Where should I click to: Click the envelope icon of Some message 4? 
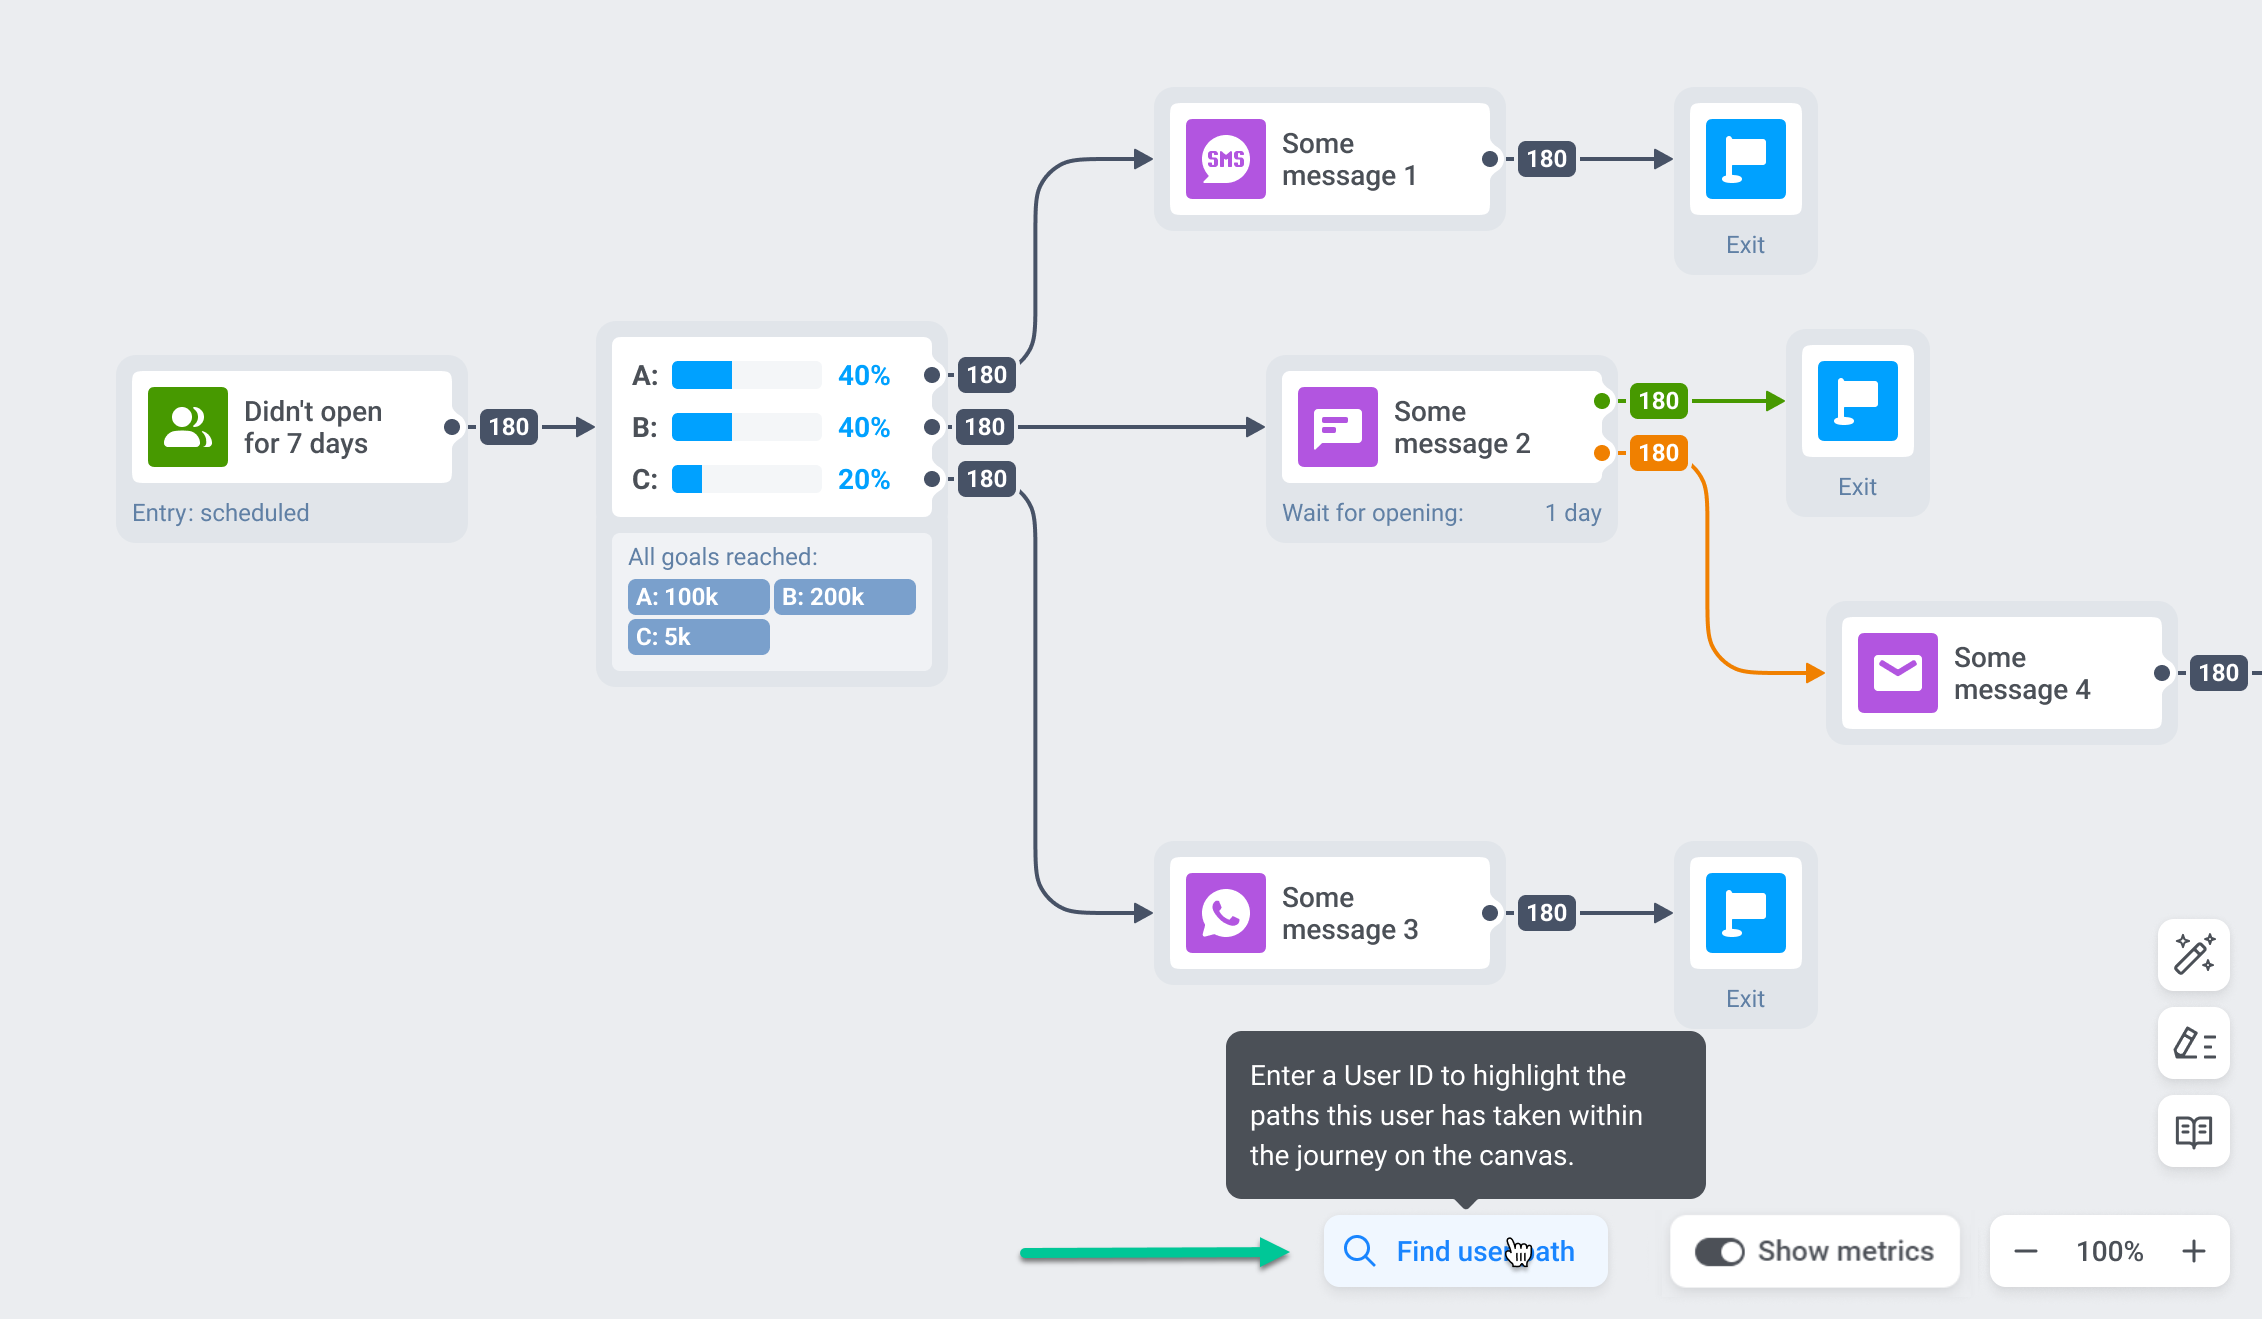[x=1897, y=673]
